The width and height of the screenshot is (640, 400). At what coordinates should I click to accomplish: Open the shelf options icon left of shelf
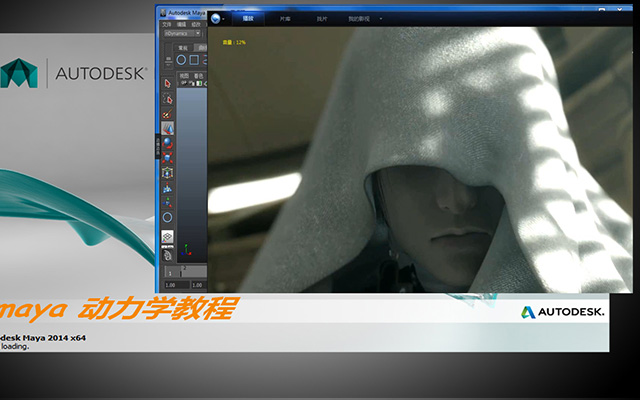168,60
